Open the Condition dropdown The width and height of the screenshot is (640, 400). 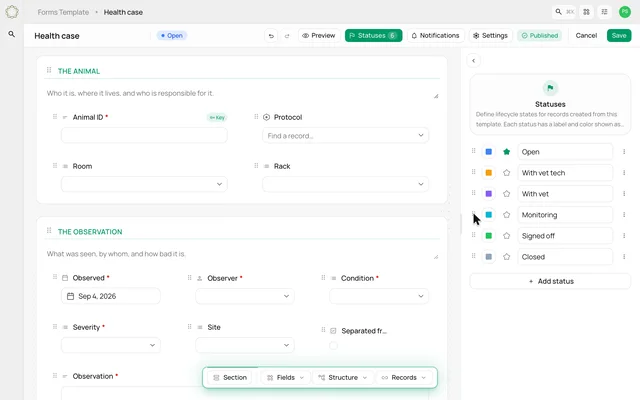coord(379,296)
